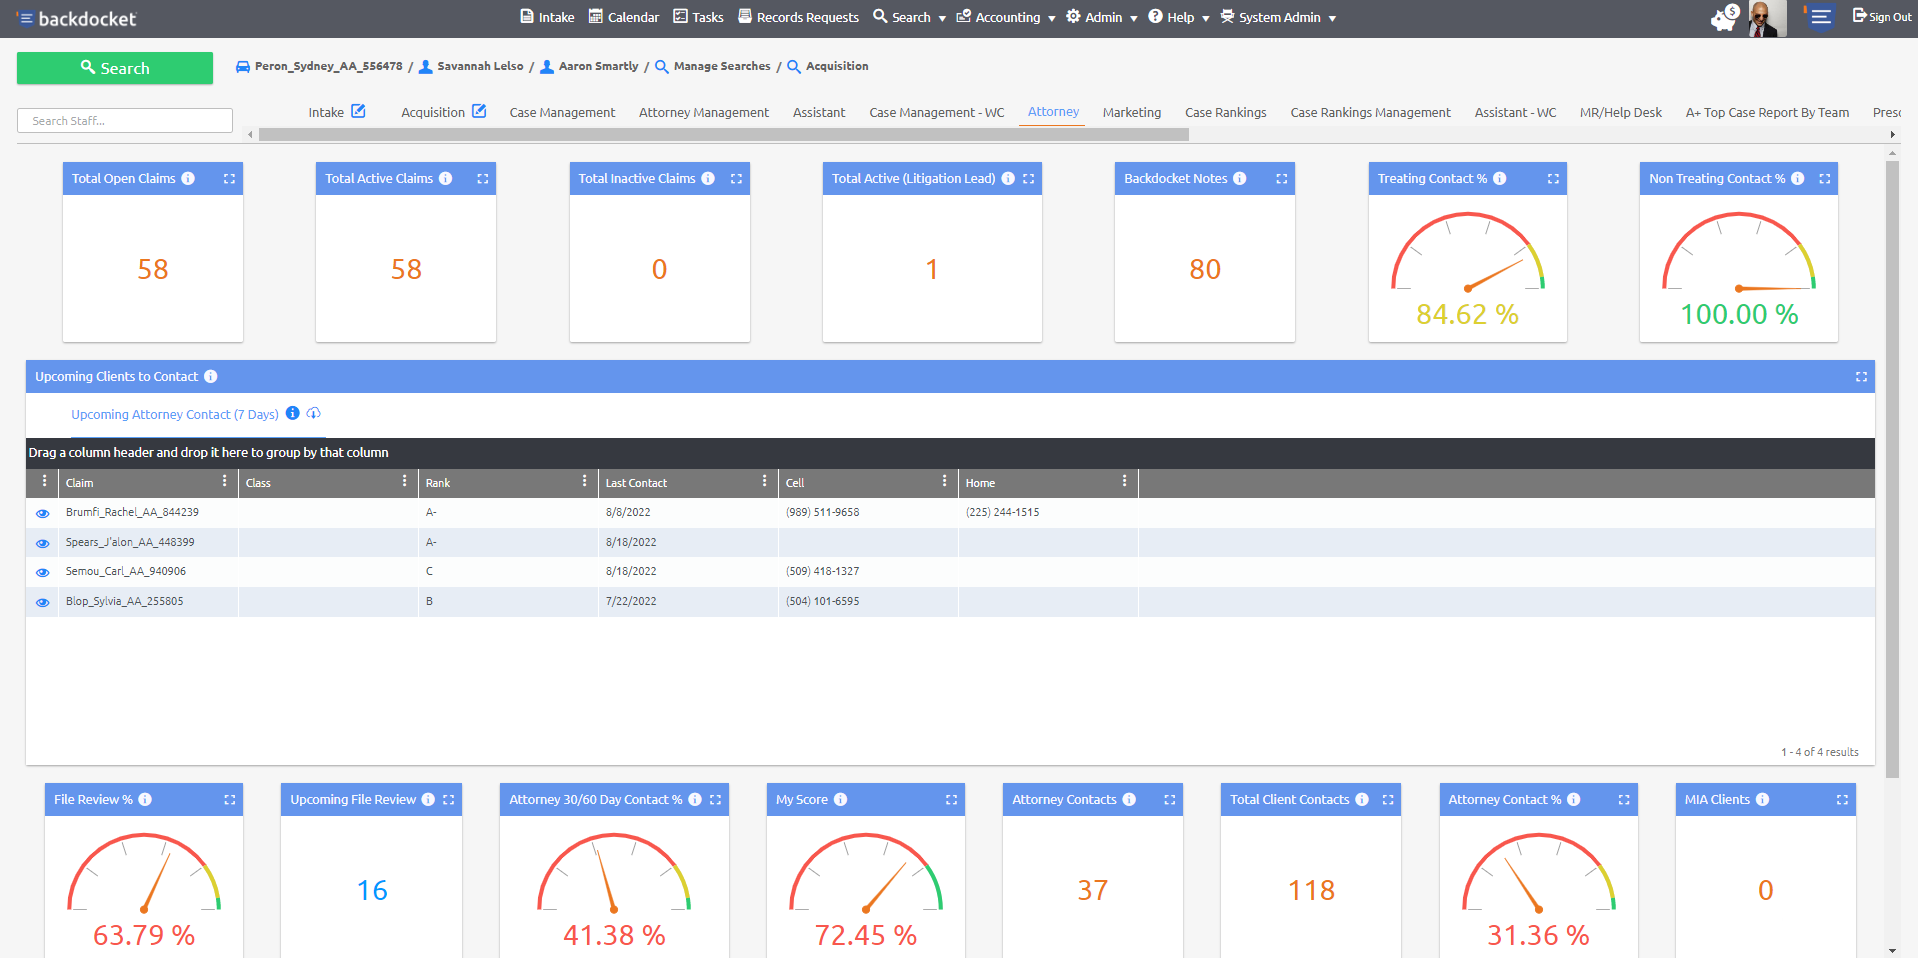Open the Admin dropdown menu

[x=1100, y=17]
